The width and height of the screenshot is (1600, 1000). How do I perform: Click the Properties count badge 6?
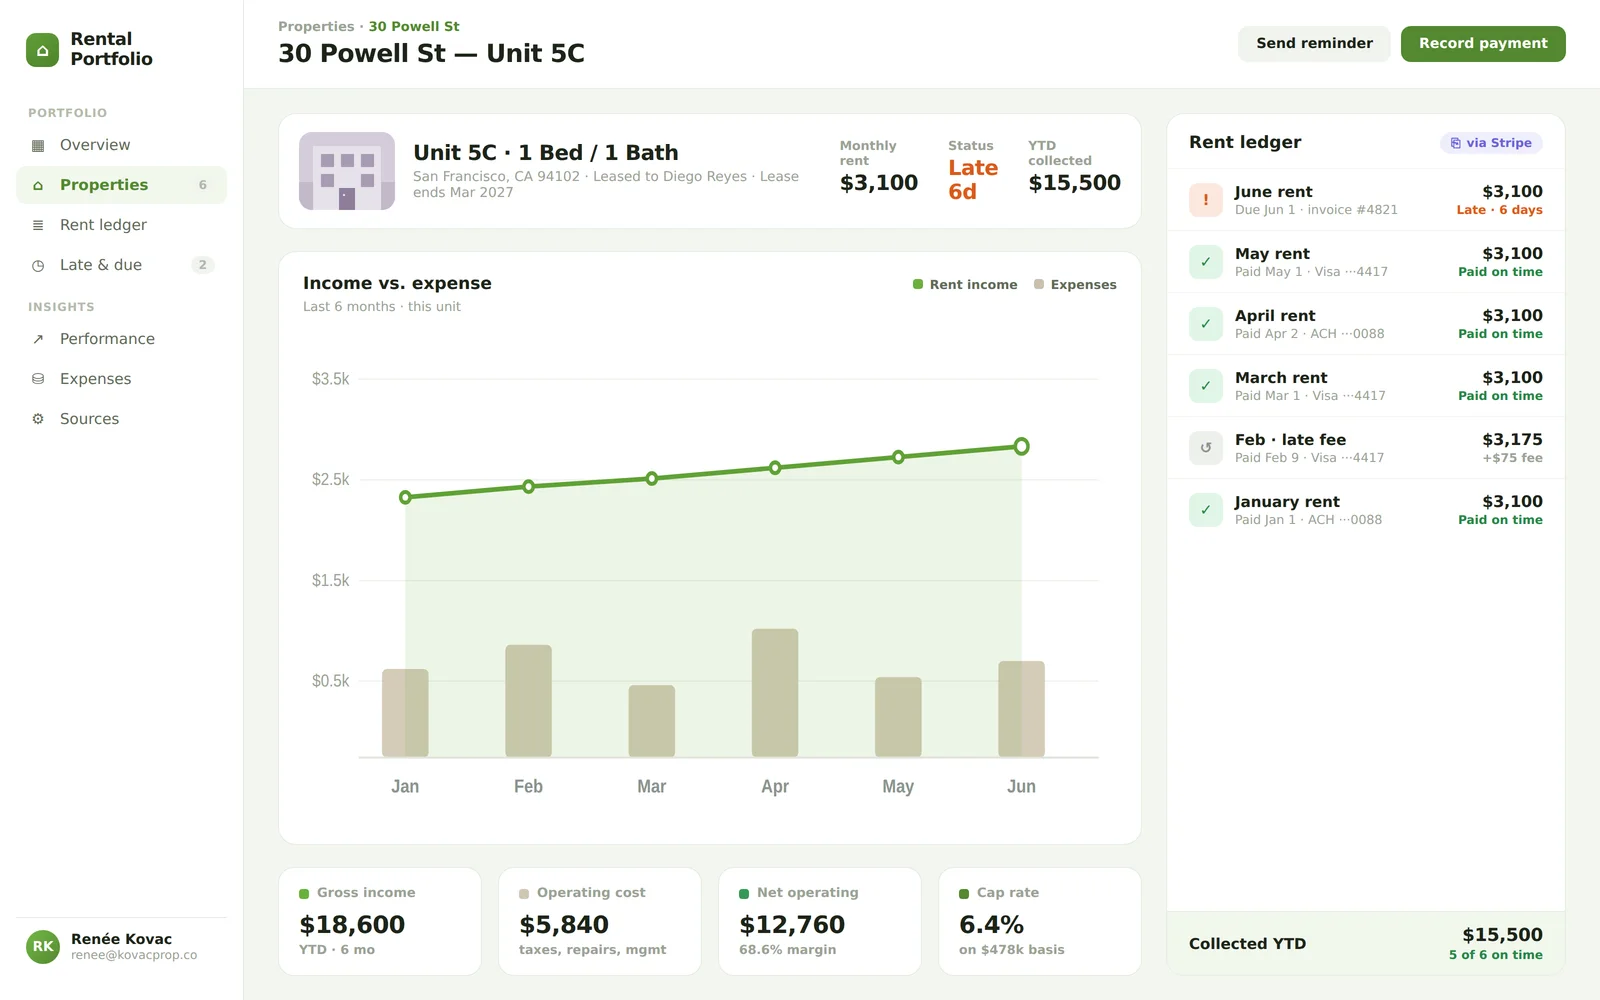click(x=203, y=185)
